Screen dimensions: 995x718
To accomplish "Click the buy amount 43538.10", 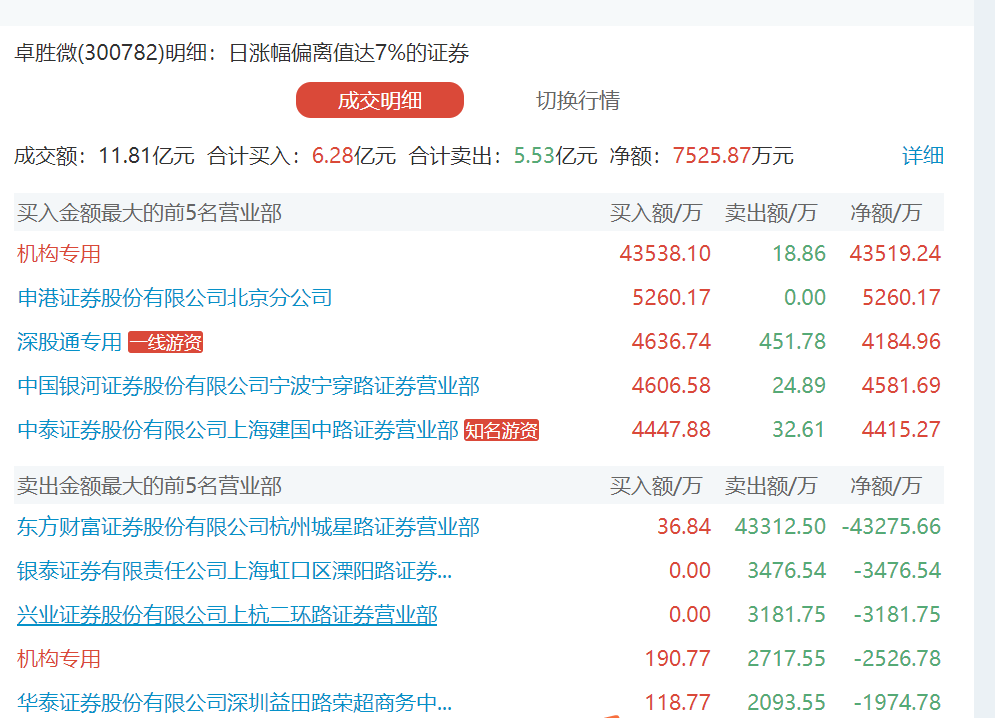I will 665,254.
